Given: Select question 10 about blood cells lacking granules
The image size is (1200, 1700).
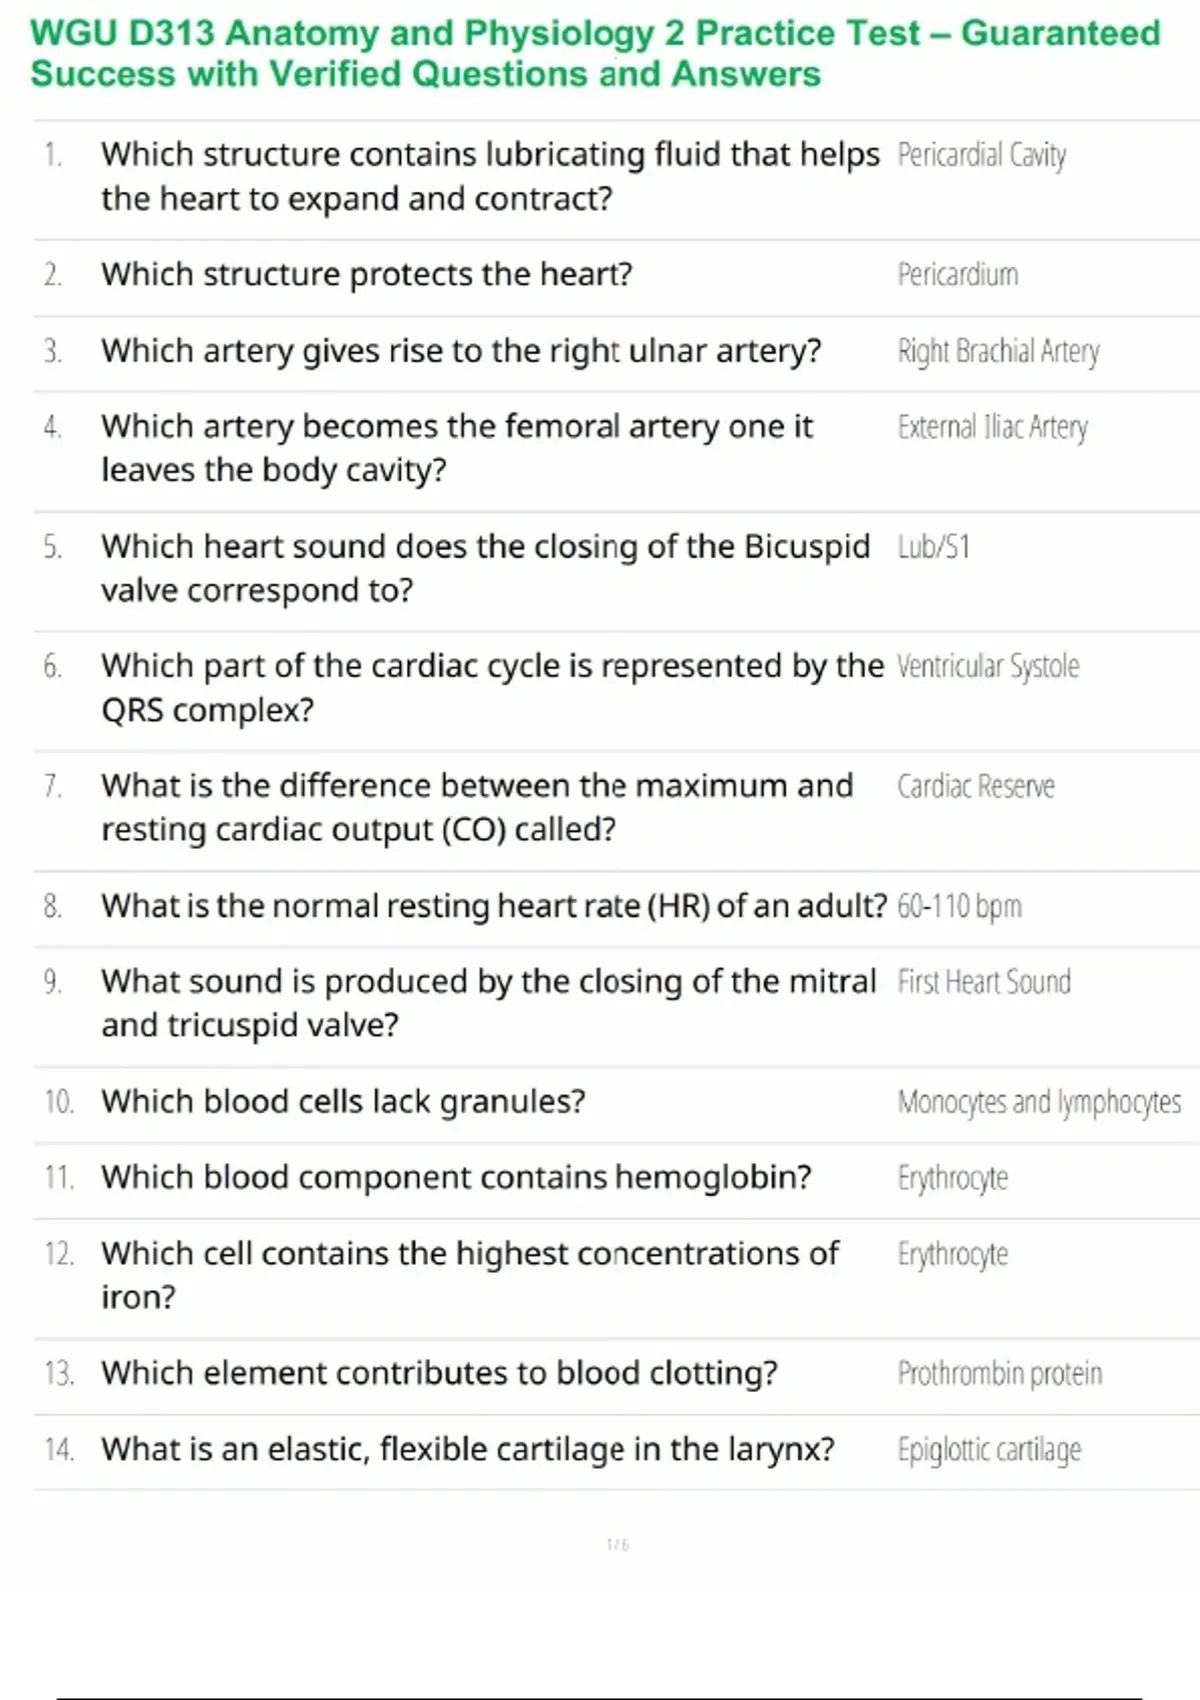Looking at the screenshot, I should (343, 1101).
